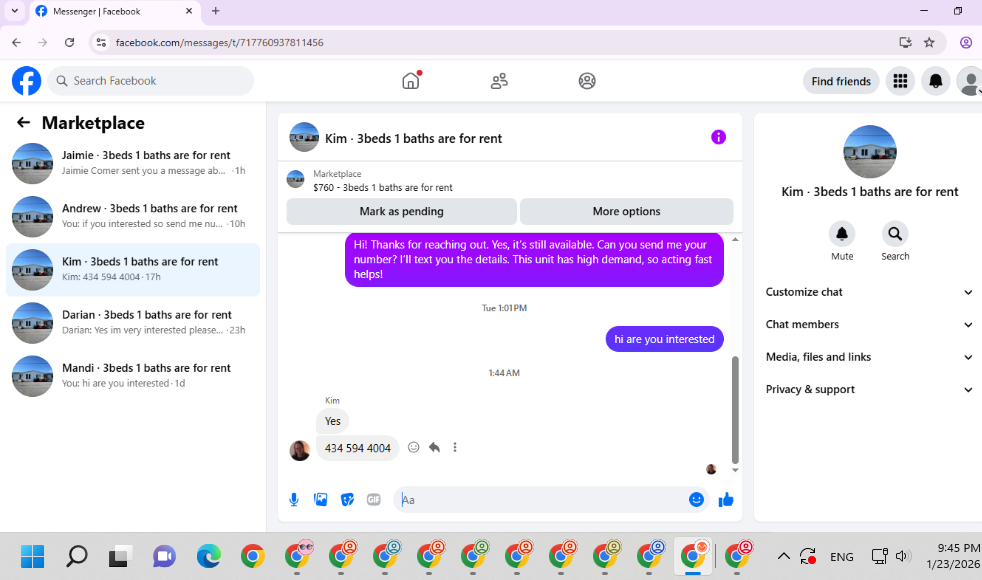Click the Find friends button
The height and width of the screenshot is (580, 982).
[x=841, y=81]
